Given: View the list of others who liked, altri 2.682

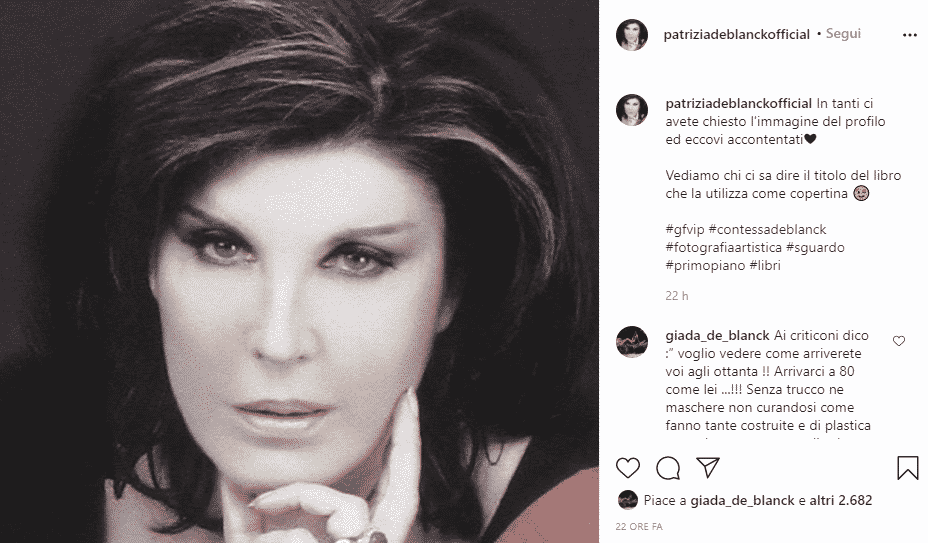Looking at the screenshot, I should tap(840, 500).
